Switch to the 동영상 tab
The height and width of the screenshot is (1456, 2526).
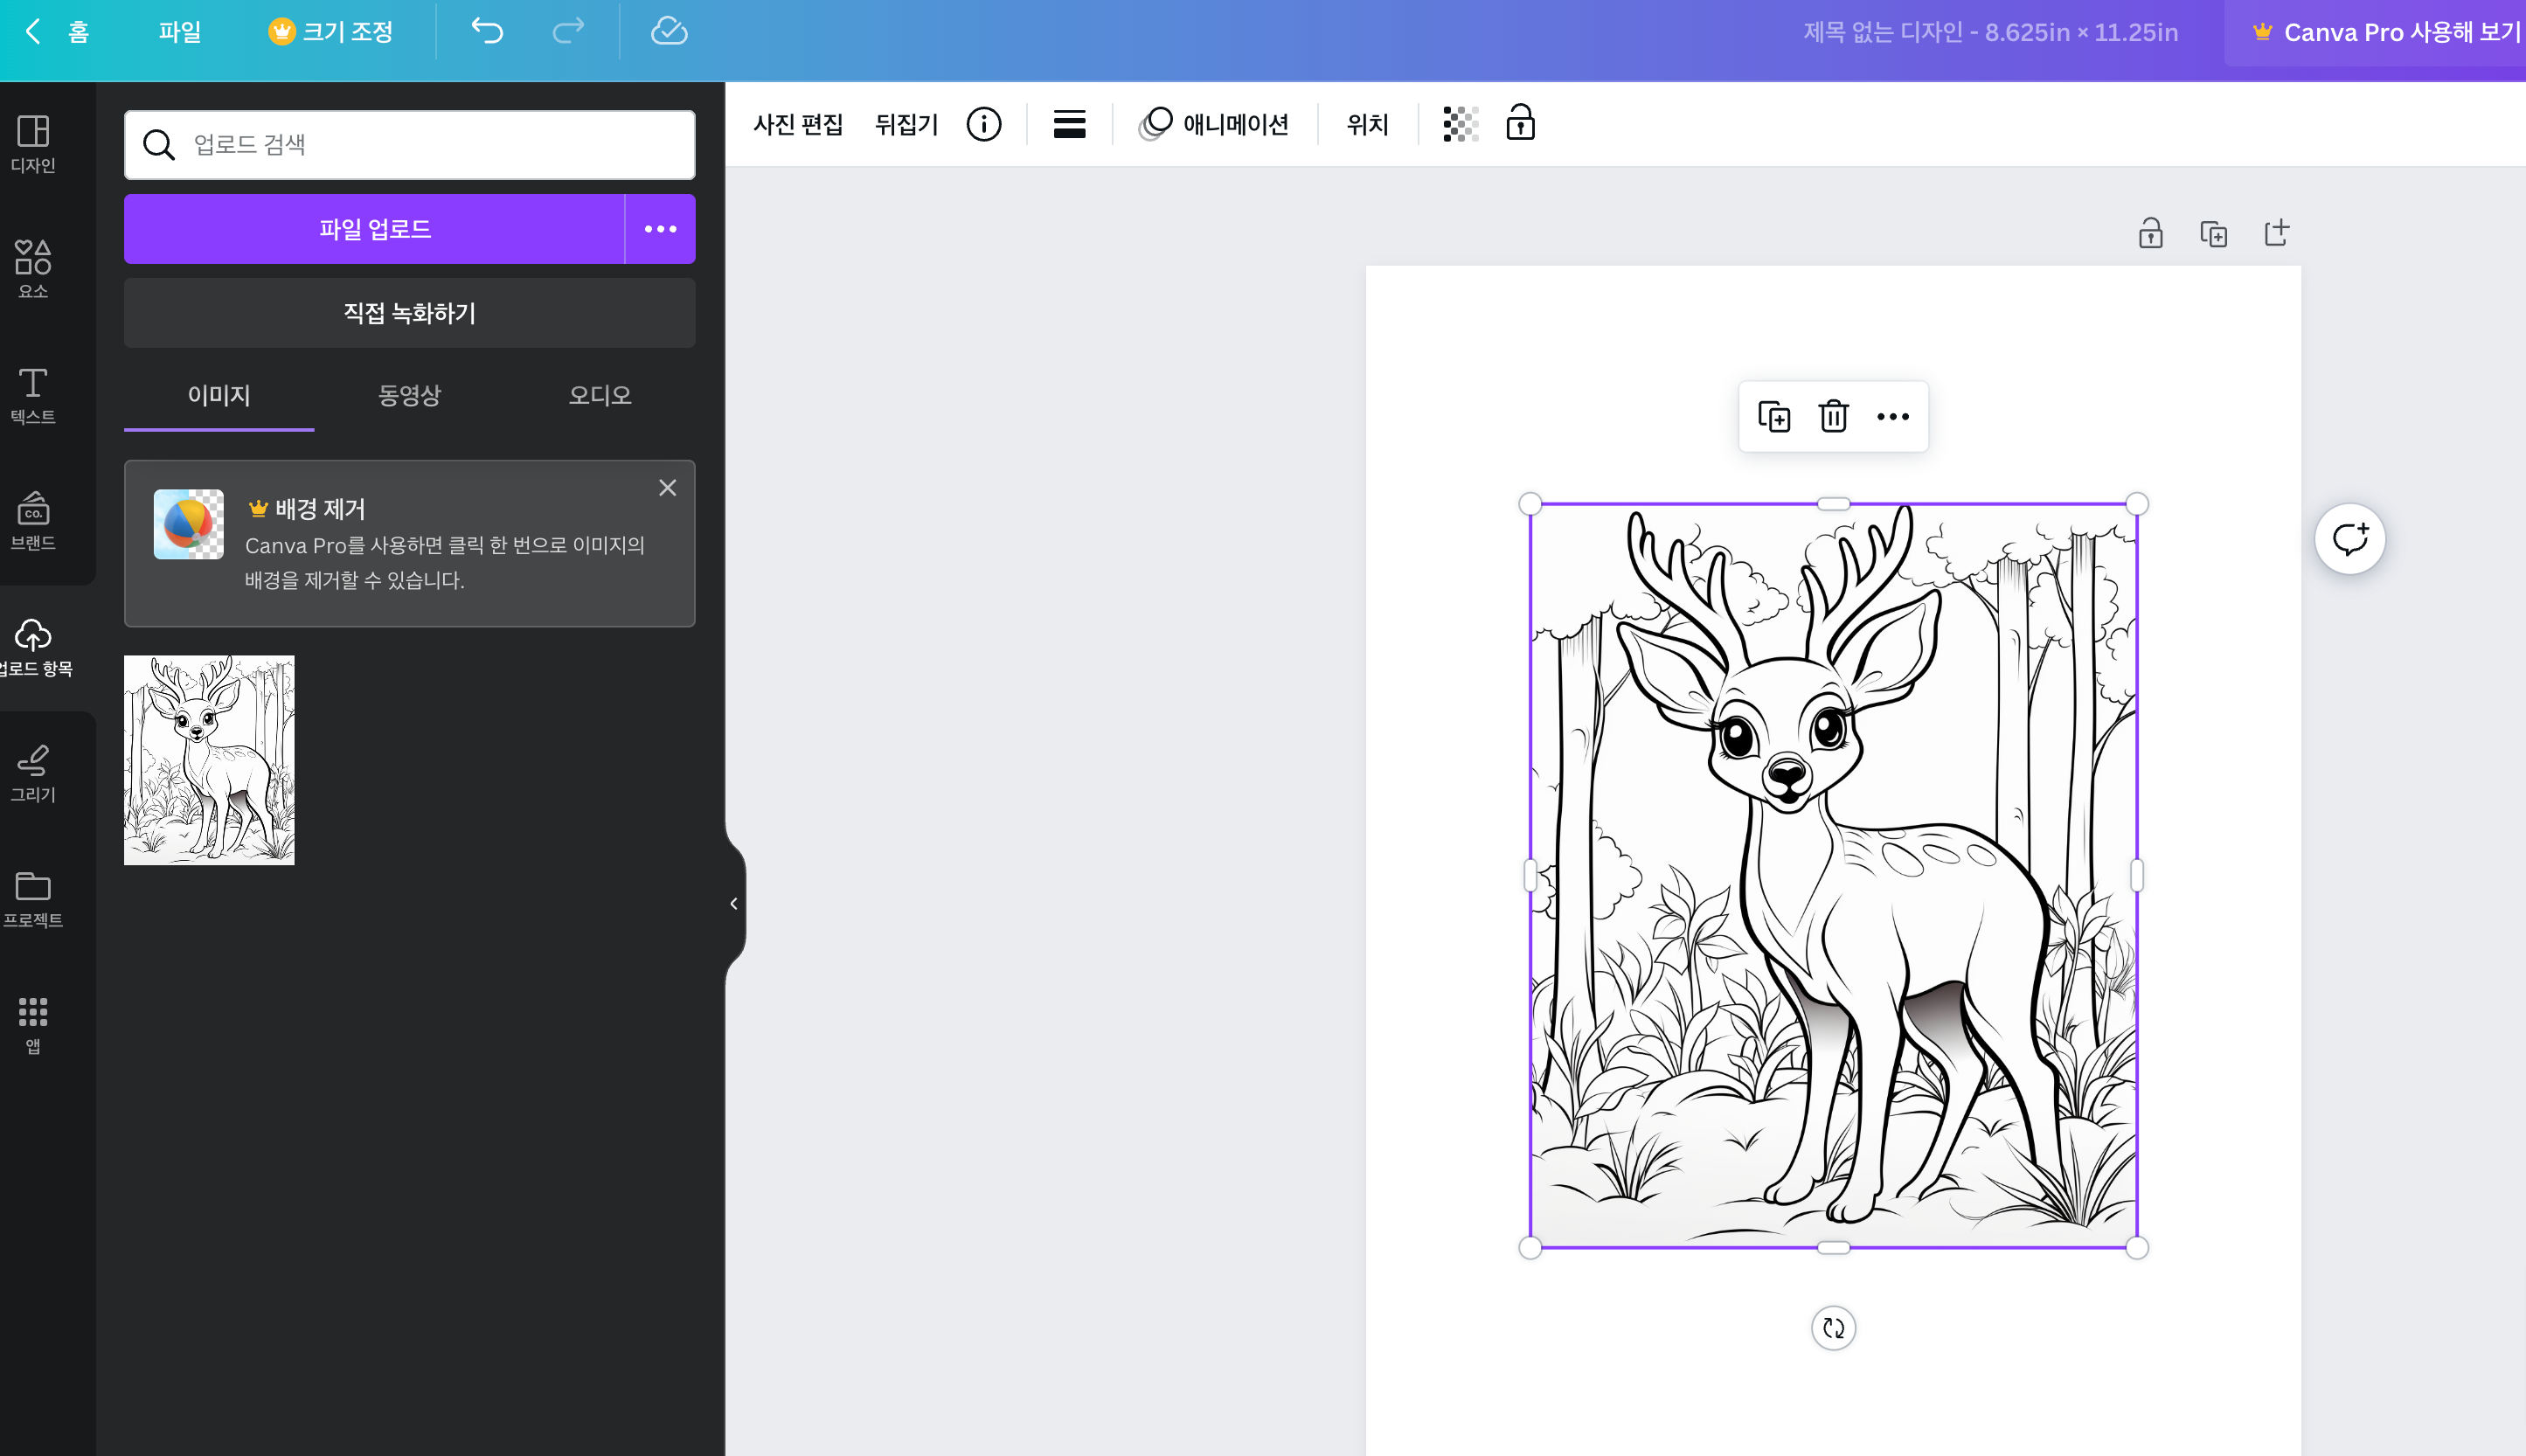coord(409,395)
